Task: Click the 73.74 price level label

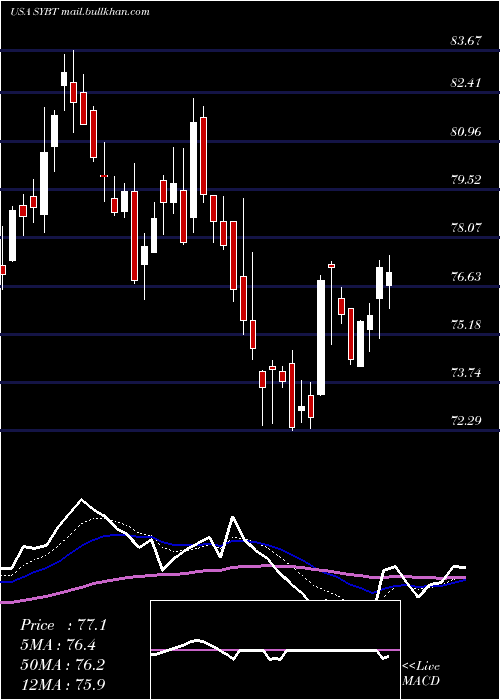Action: click(x=466, y=372)
